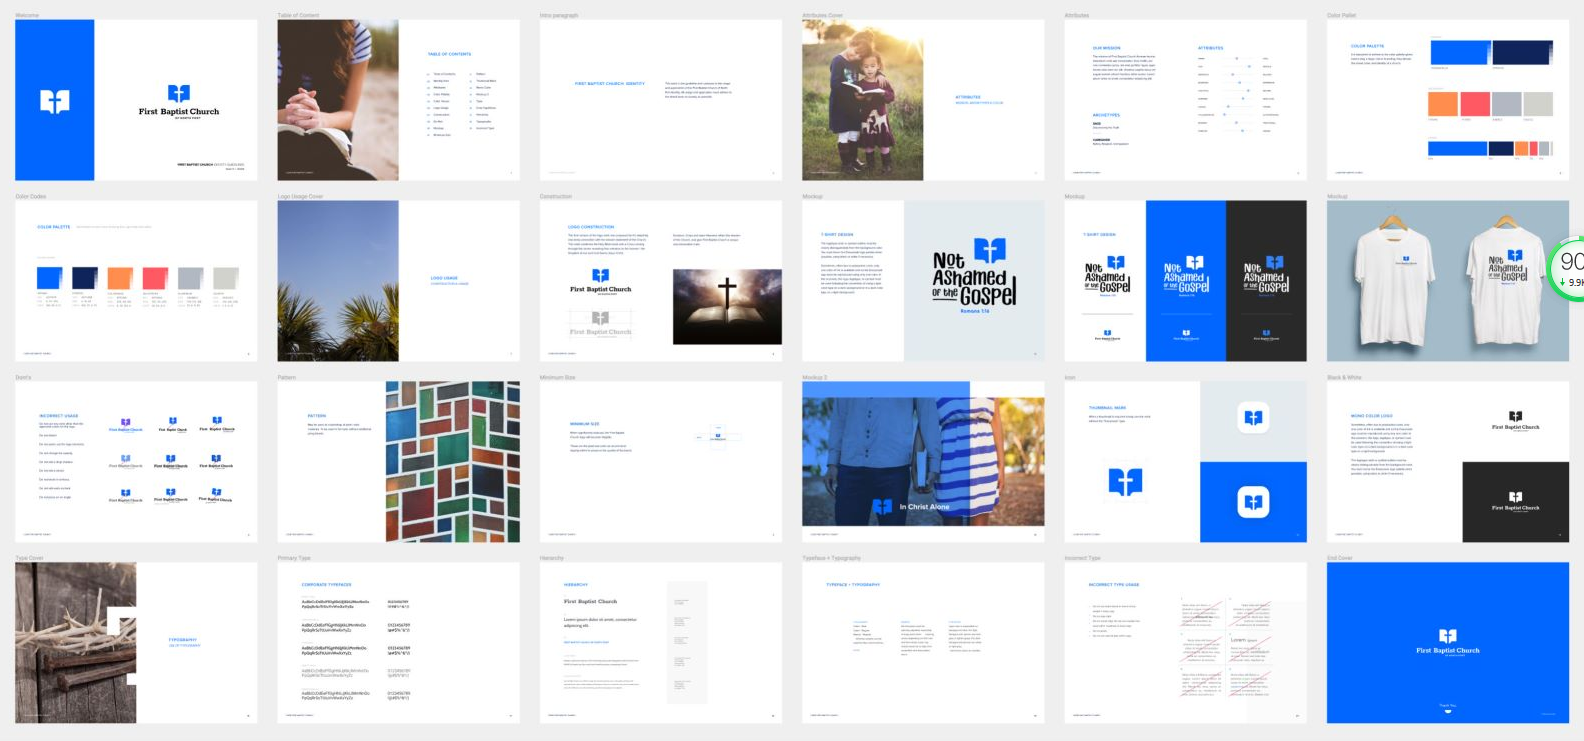This screenshot has height=741, width=1584.
Task: Click the white book-cross logo on Welcome's blue panel
Action: click(x=54, y=101)
